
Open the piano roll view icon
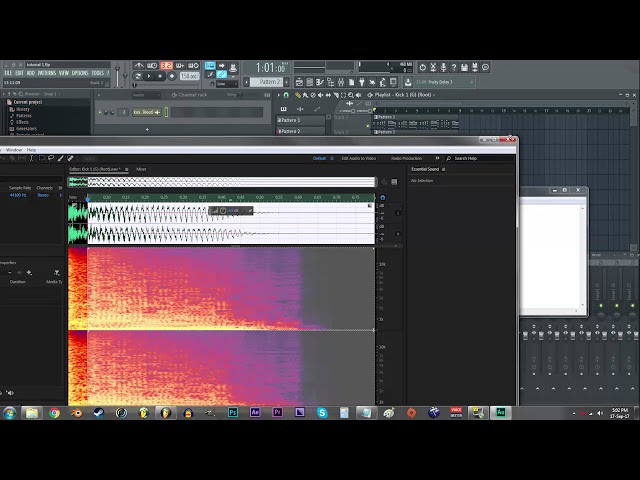pos(320,82)
